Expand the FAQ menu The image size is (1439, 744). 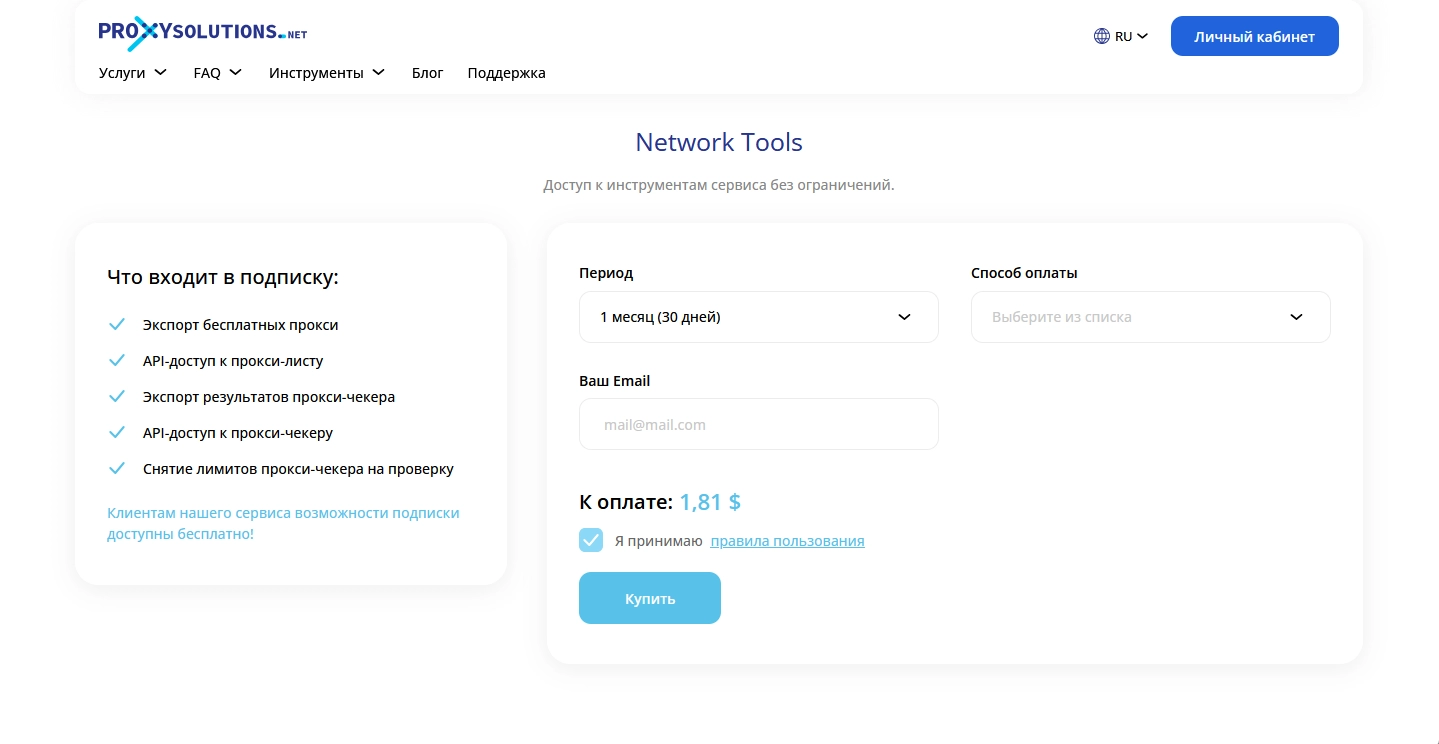tap(217, 73)
